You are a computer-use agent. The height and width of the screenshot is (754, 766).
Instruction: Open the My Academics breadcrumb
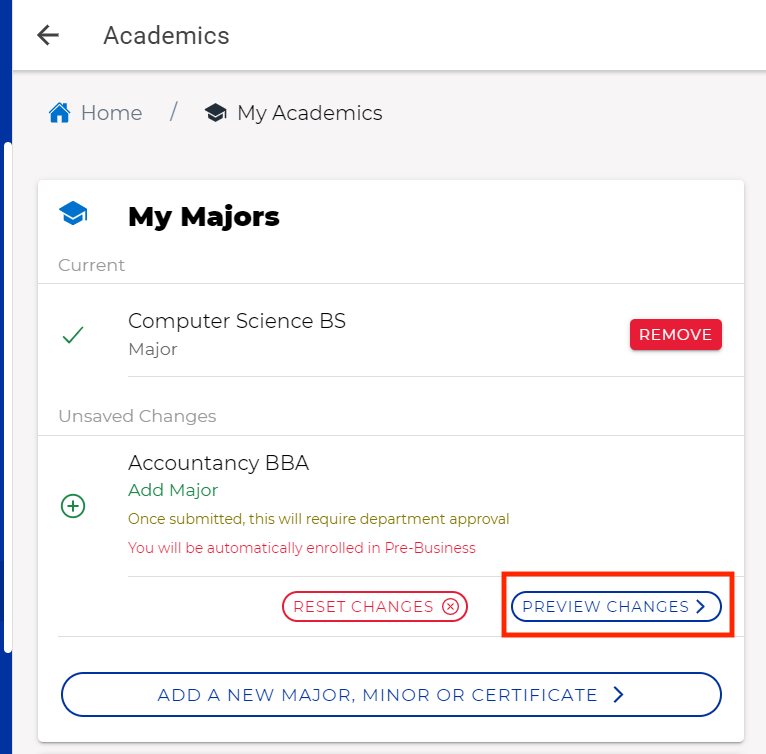coord(310,113)
